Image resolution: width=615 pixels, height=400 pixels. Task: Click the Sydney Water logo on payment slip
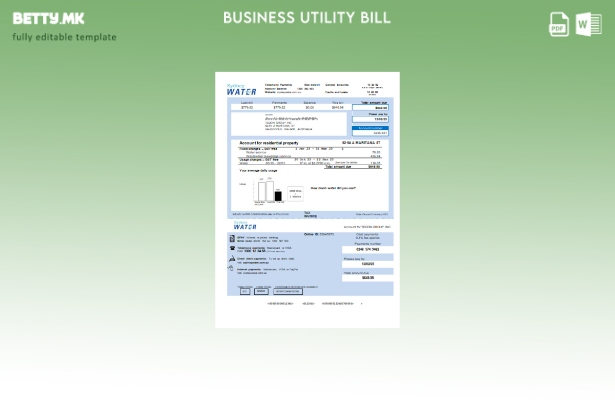[x=245, y=225]
